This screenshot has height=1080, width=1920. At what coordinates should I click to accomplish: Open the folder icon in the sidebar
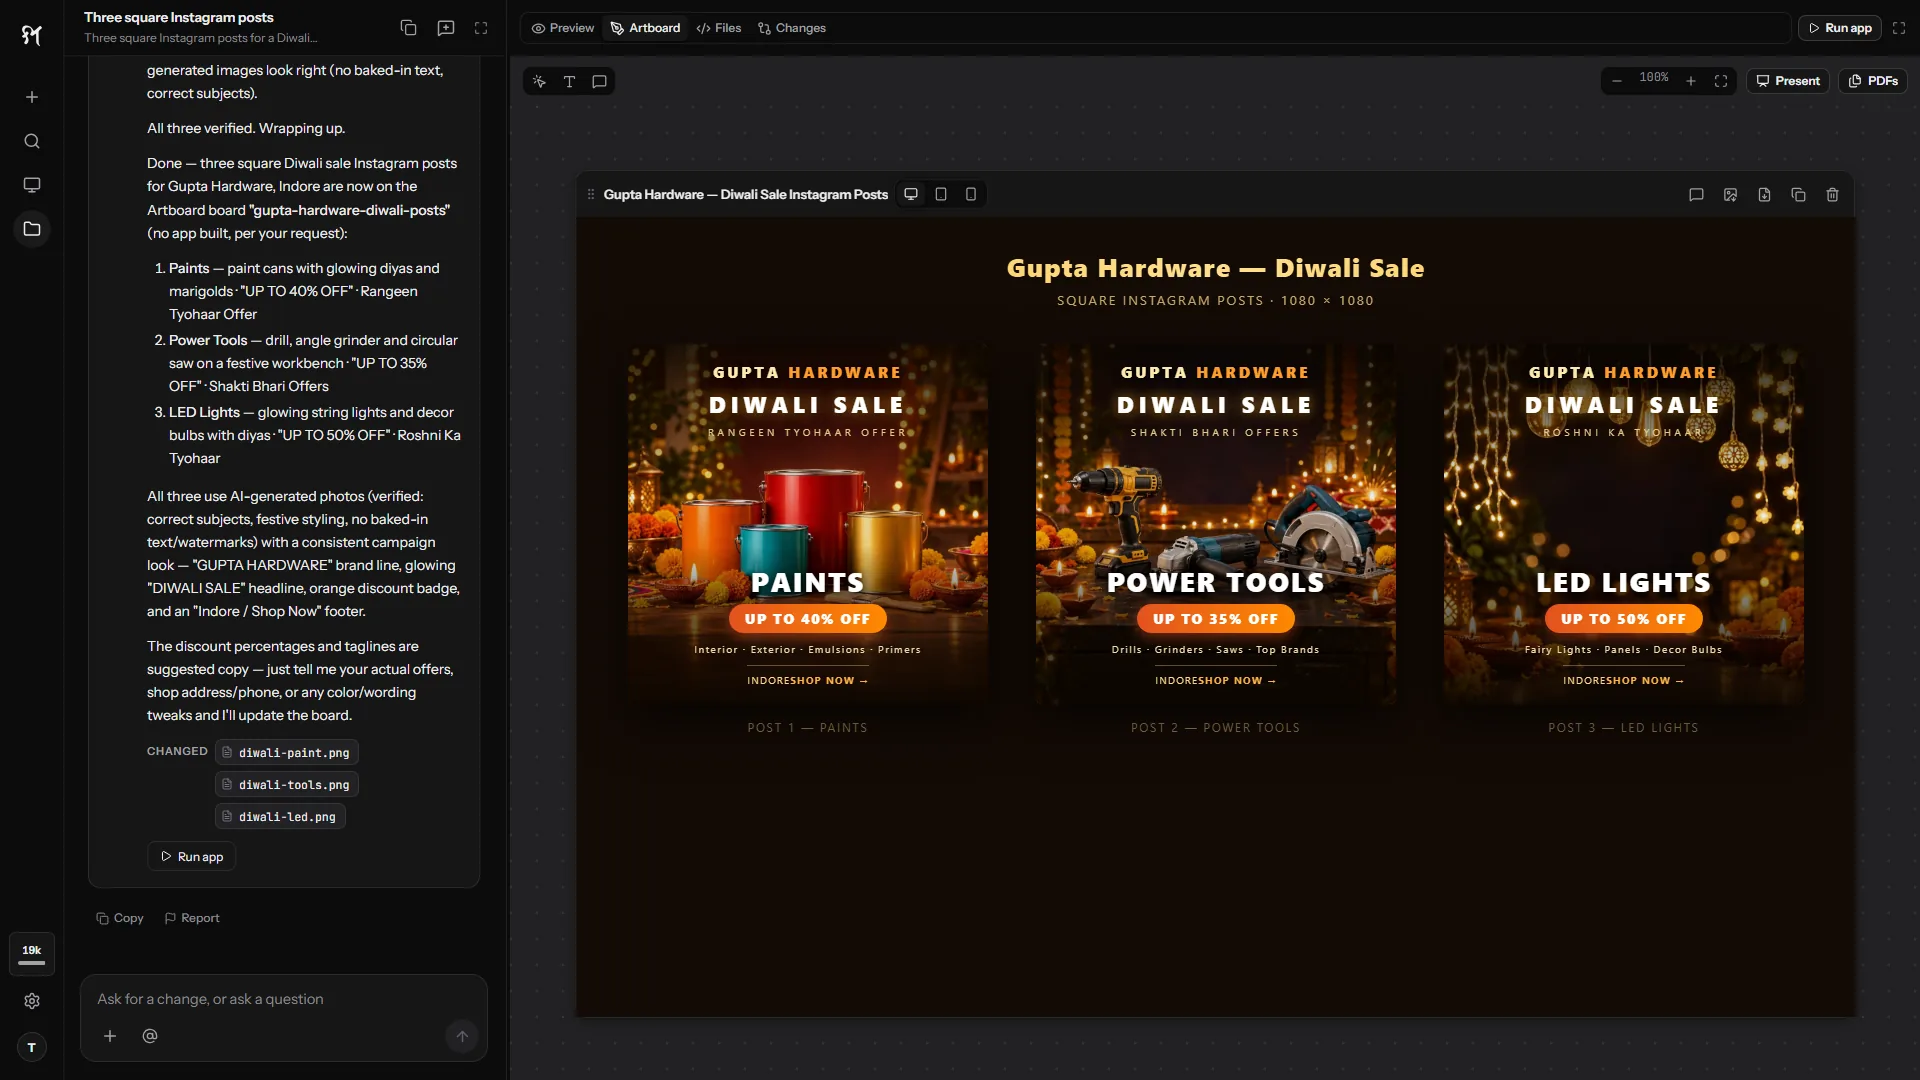pos(32,229)
